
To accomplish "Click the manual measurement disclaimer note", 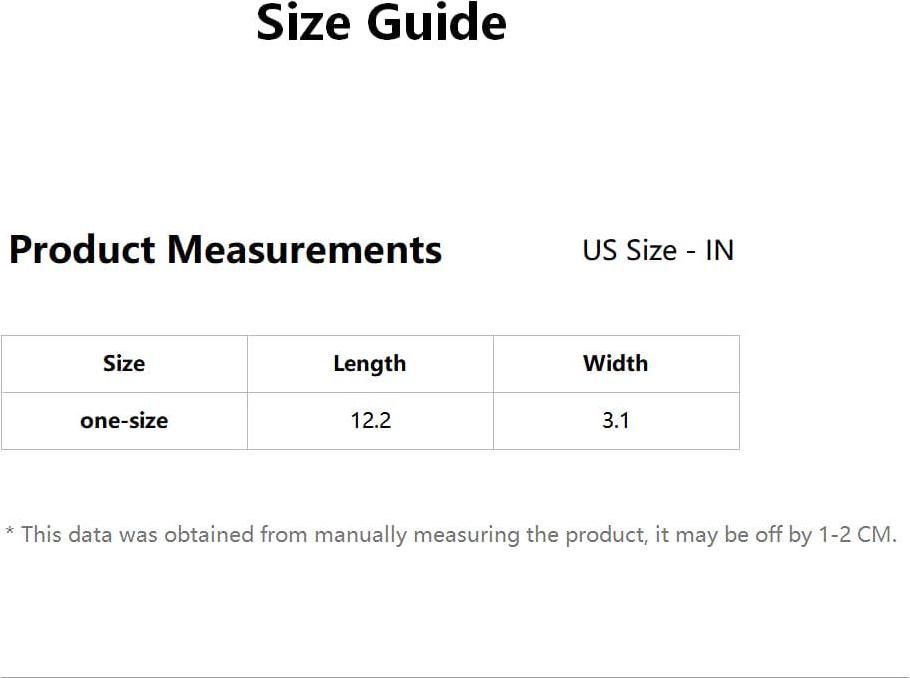I will click(451, 535).
